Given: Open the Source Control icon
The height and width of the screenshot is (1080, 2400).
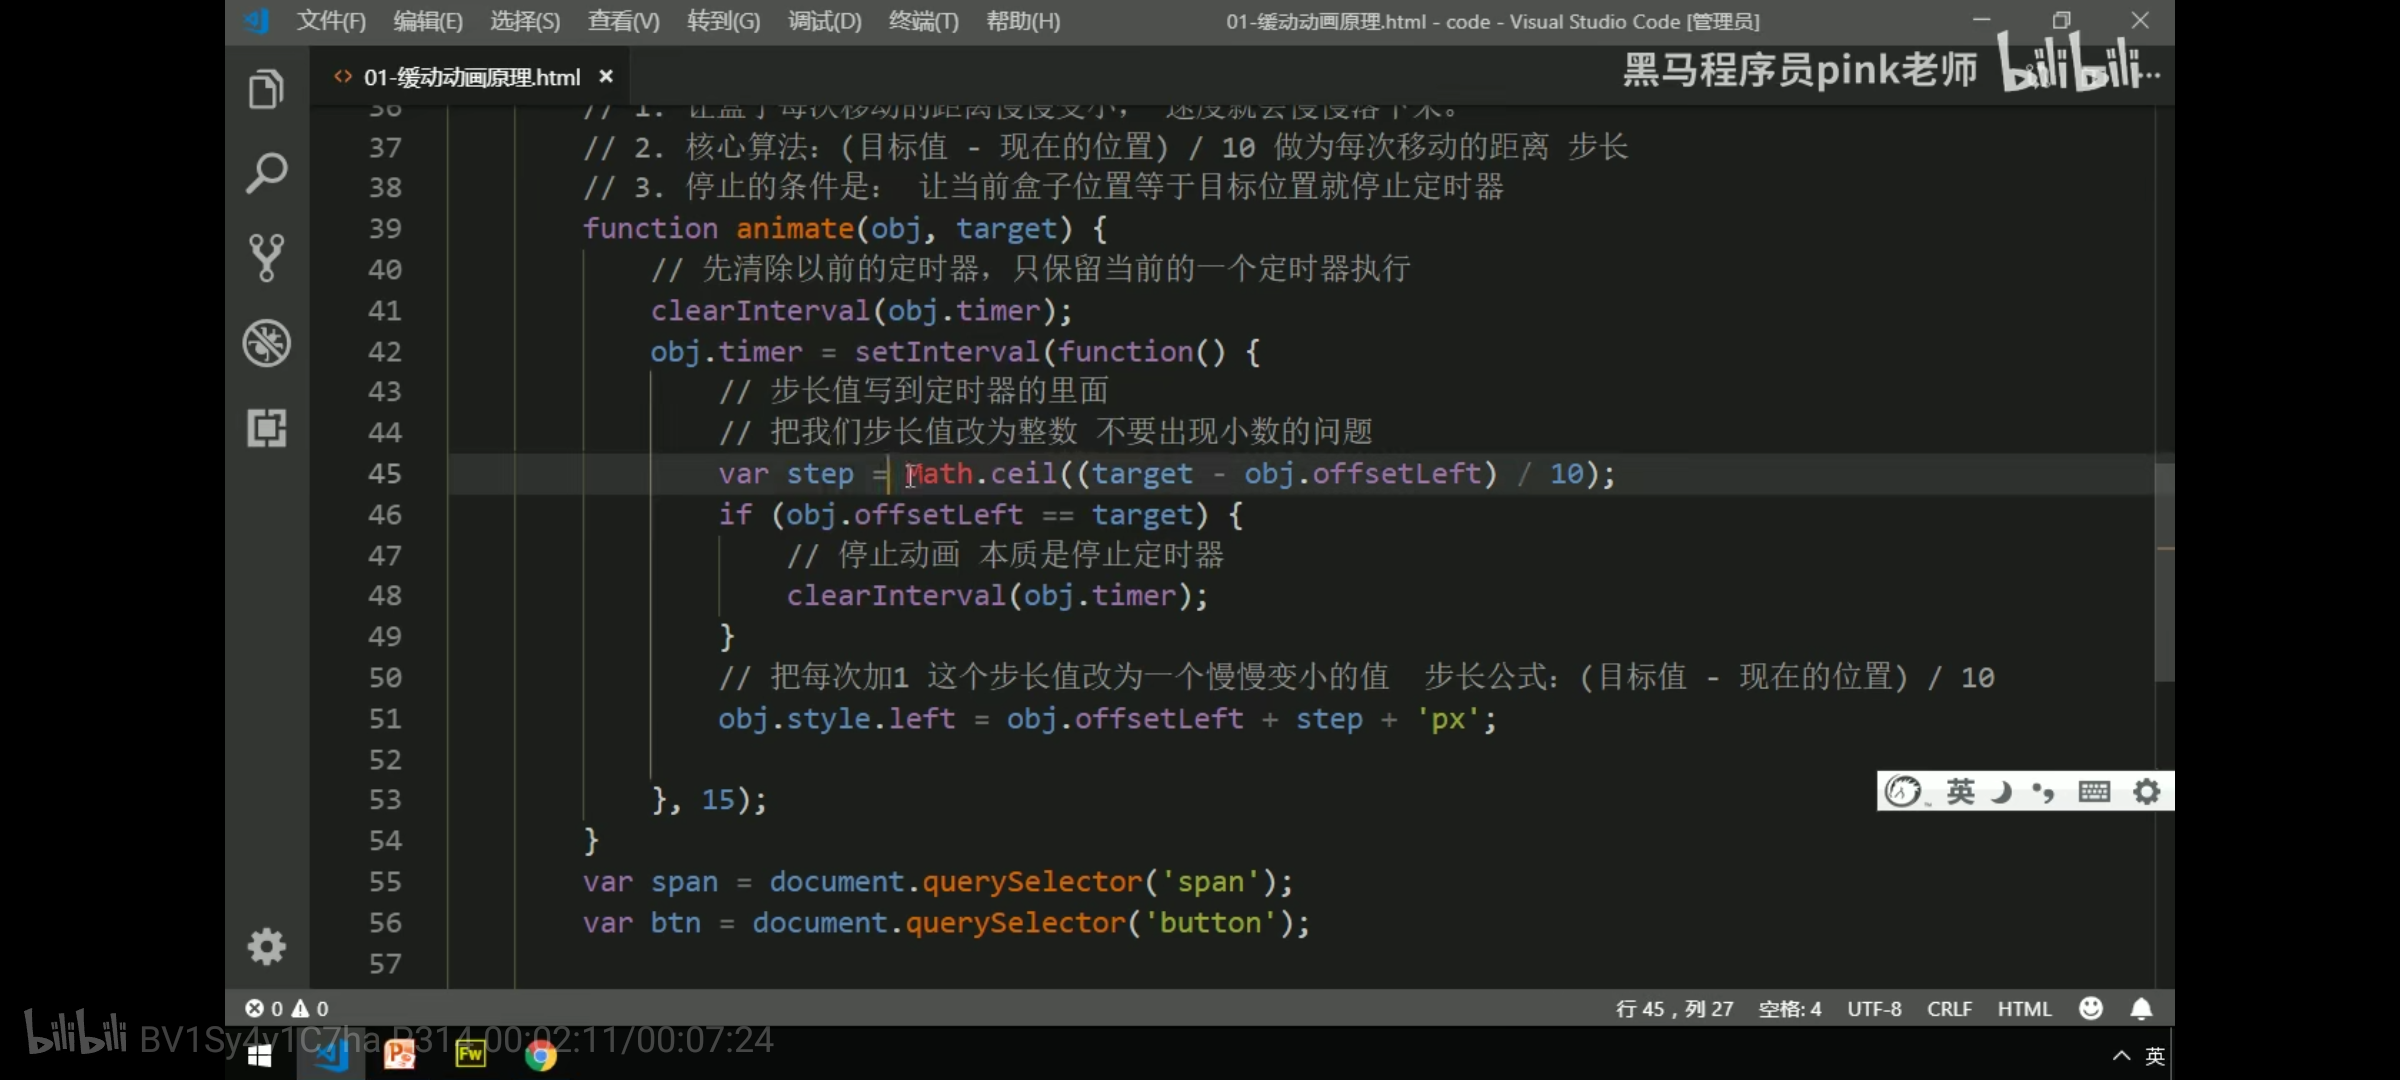Looking at the screenshot, I should pyautogui.click(x=266, y=258).
